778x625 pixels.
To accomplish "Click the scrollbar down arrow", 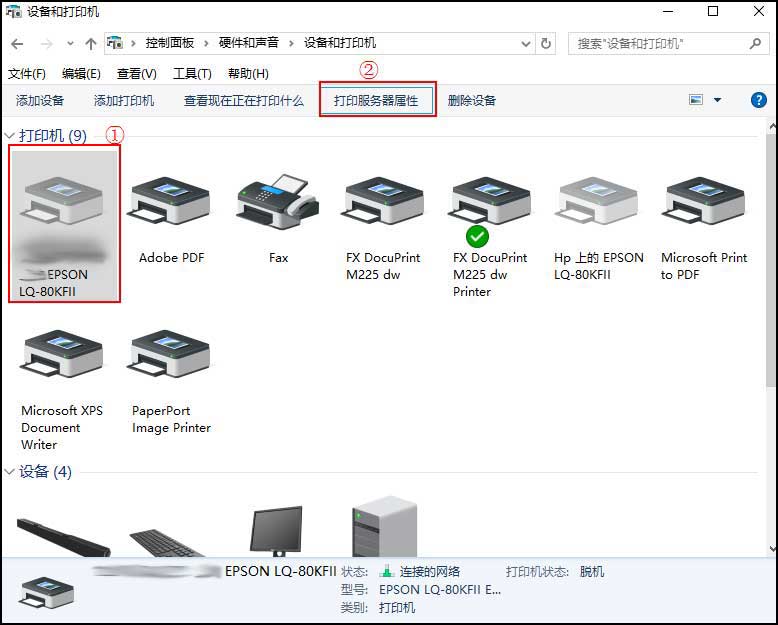I will (772, 549).
